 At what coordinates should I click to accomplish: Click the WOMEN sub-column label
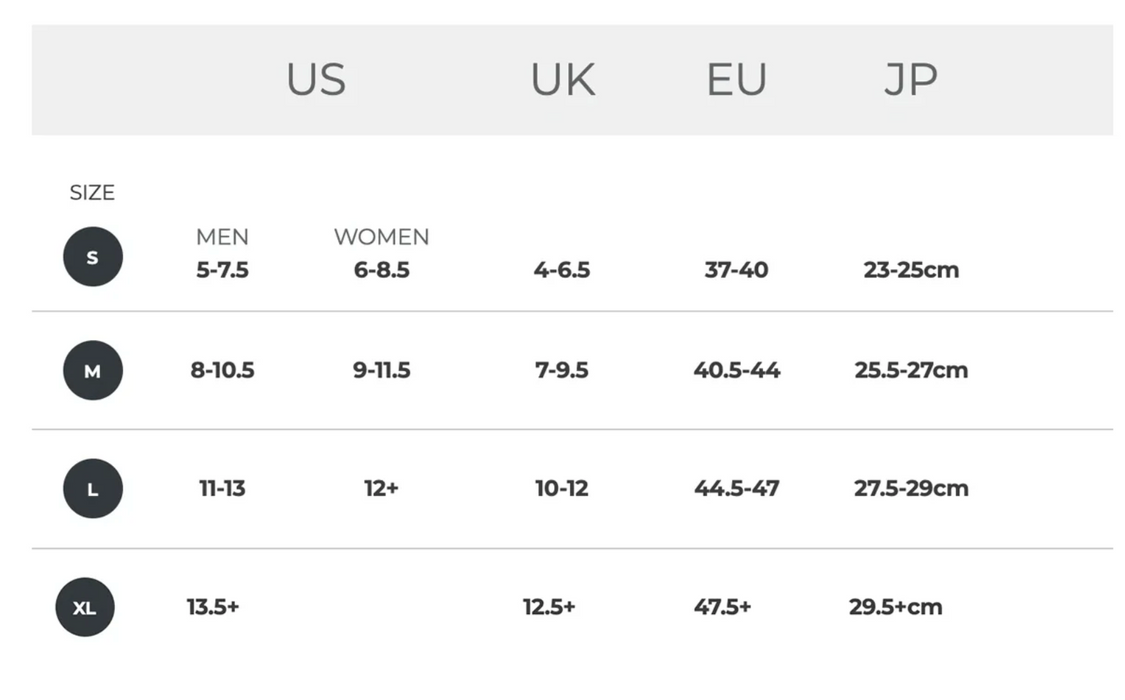381,237
